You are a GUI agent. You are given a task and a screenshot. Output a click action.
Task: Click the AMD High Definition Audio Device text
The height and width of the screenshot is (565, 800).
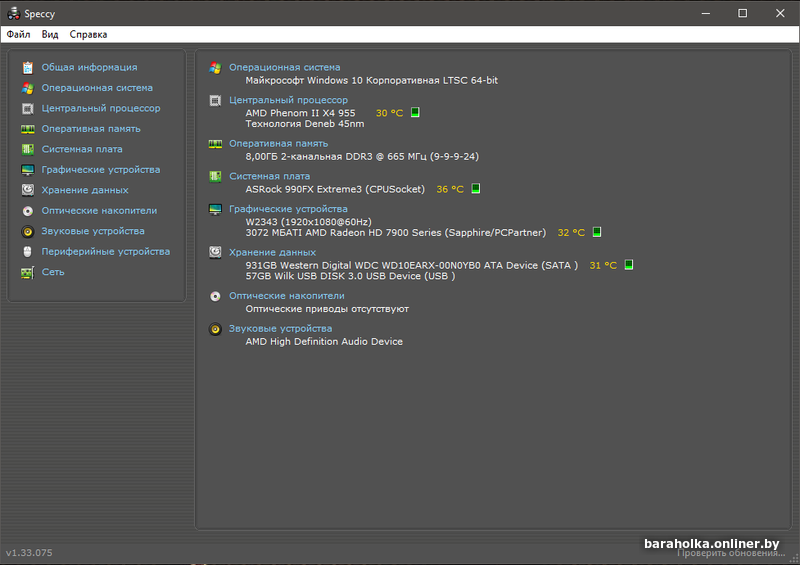point(324,341)
